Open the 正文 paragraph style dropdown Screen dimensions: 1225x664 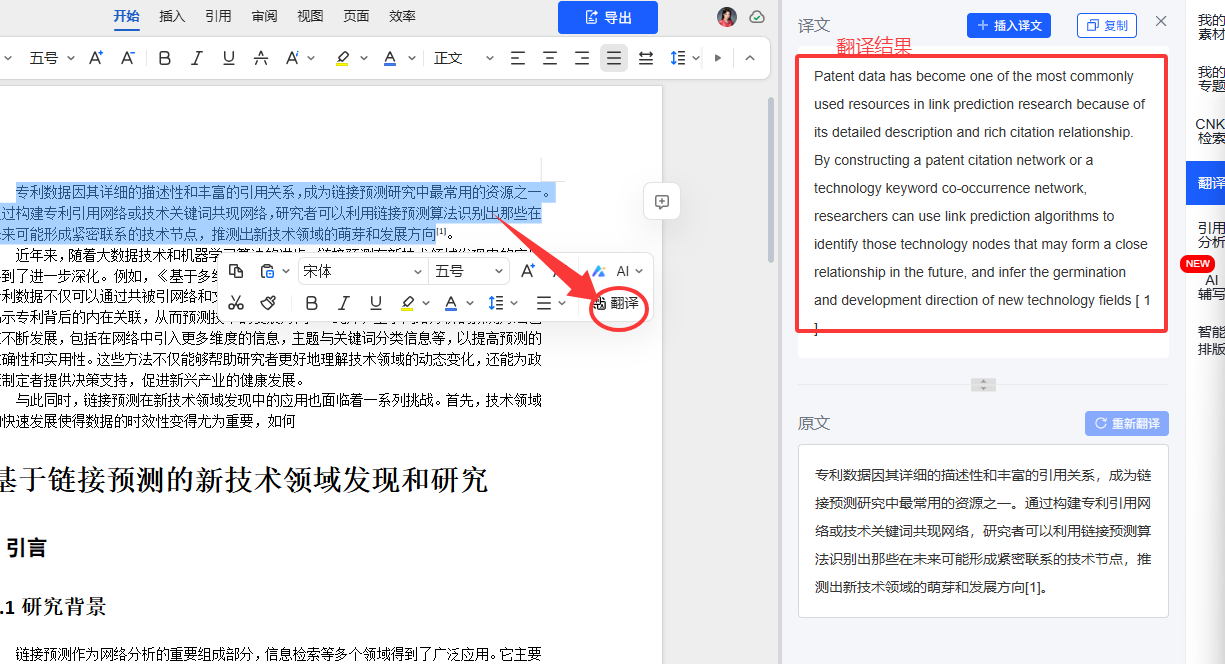click(464, 58)
